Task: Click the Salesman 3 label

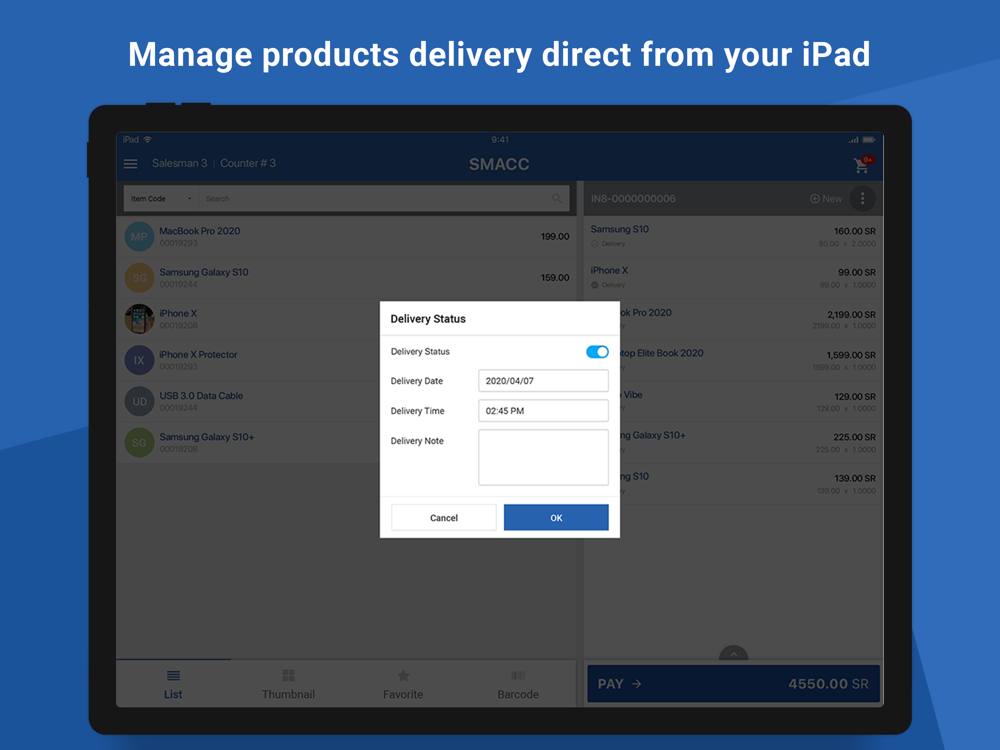Action: click(x=179, y=163)
